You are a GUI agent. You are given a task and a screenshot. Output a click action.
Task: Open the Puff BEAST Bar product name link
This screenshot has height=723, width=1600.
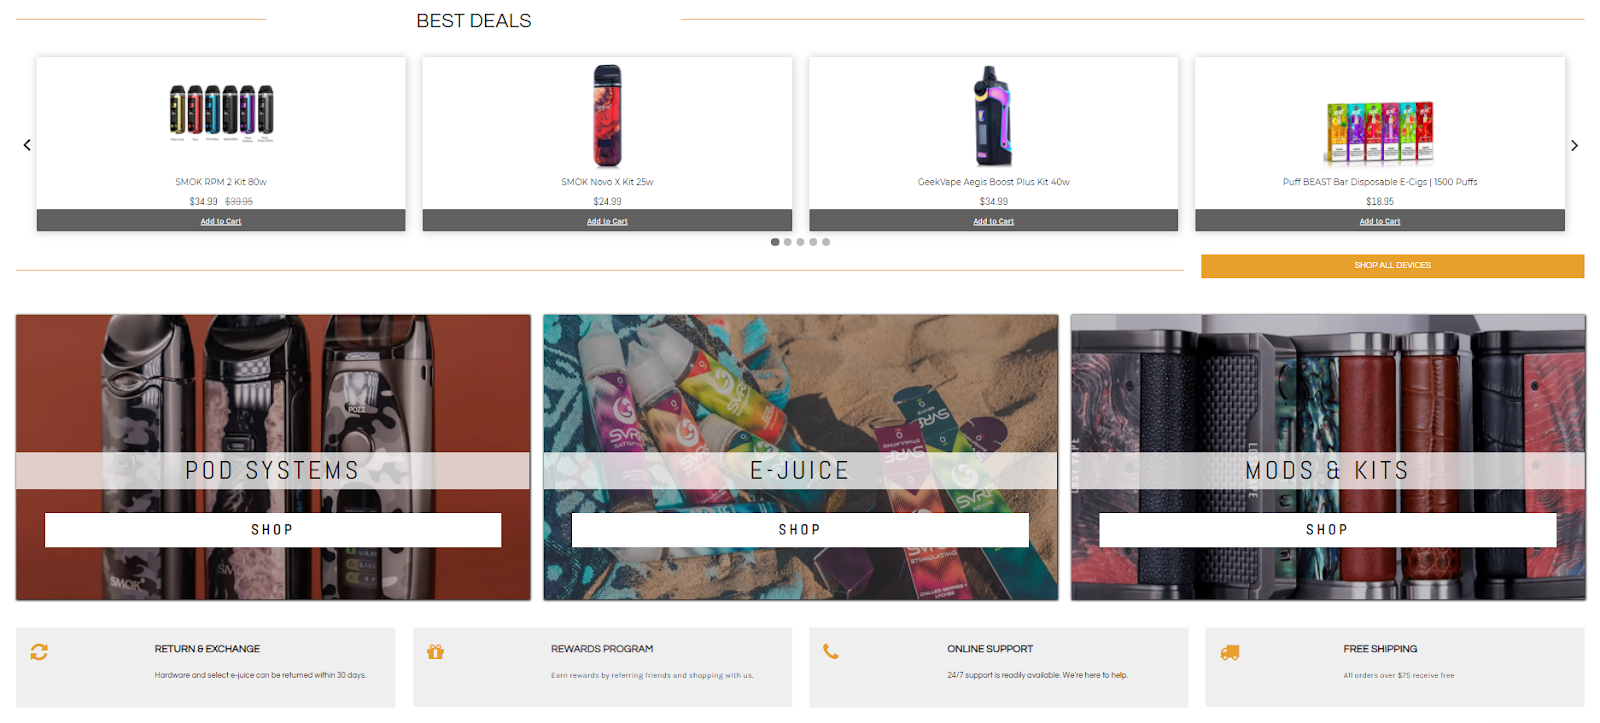[1380, 182]
